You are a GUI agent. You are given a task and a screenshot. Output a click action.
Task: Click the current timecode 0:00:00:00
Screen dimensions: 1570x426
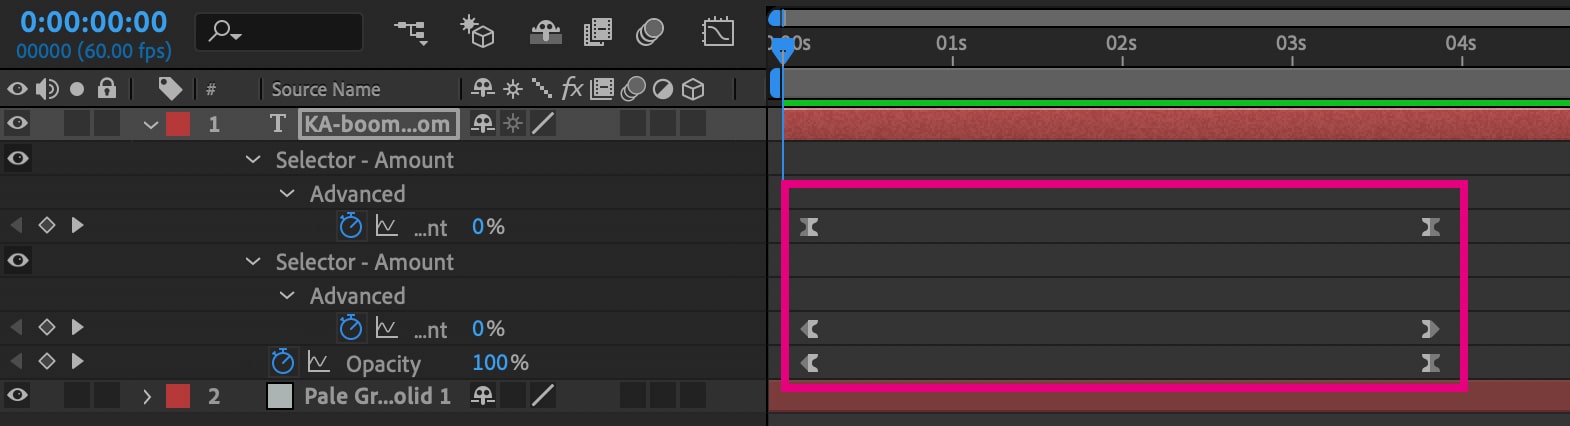tap(94, 22)
